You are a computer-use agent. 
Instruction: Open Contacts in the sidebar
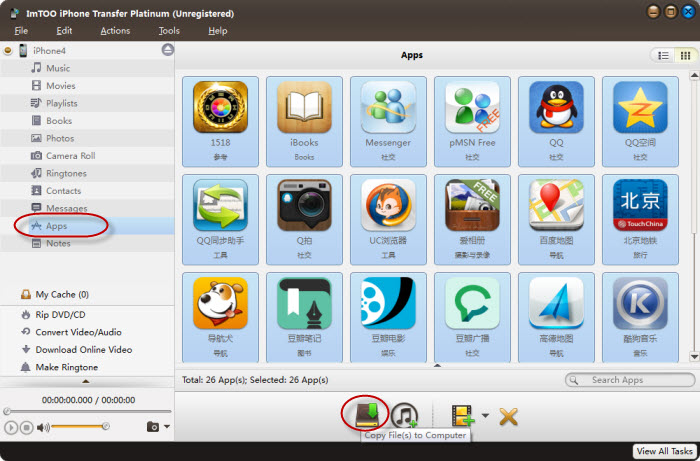[x=87, y=191]
